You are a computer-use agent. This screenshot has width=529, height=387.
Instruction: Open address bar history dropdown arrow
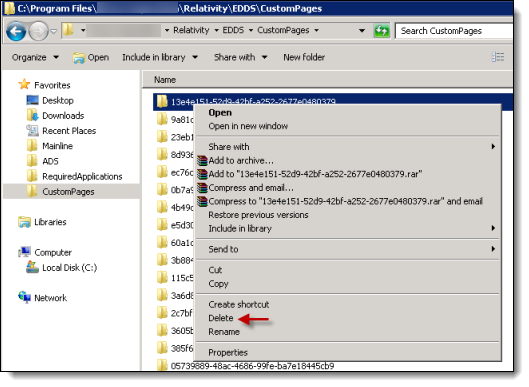362,31
